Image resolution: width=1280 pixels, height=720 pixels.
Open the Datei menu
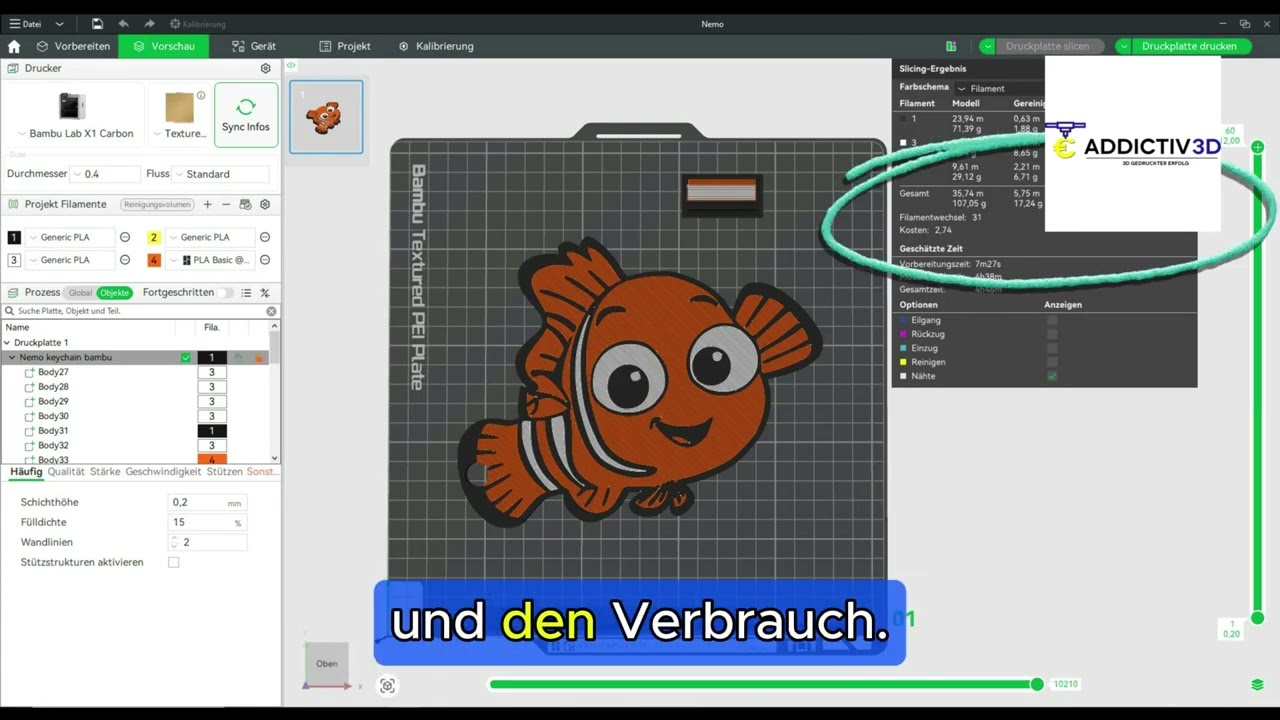(x=25, y=24)
